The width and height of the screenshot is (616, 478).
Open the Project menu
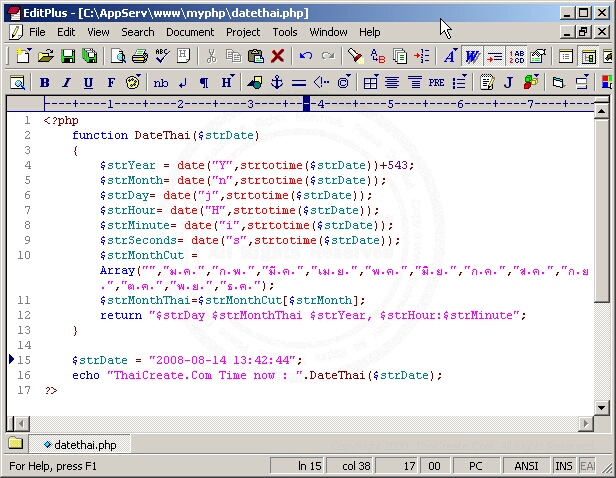coord(243,32)
